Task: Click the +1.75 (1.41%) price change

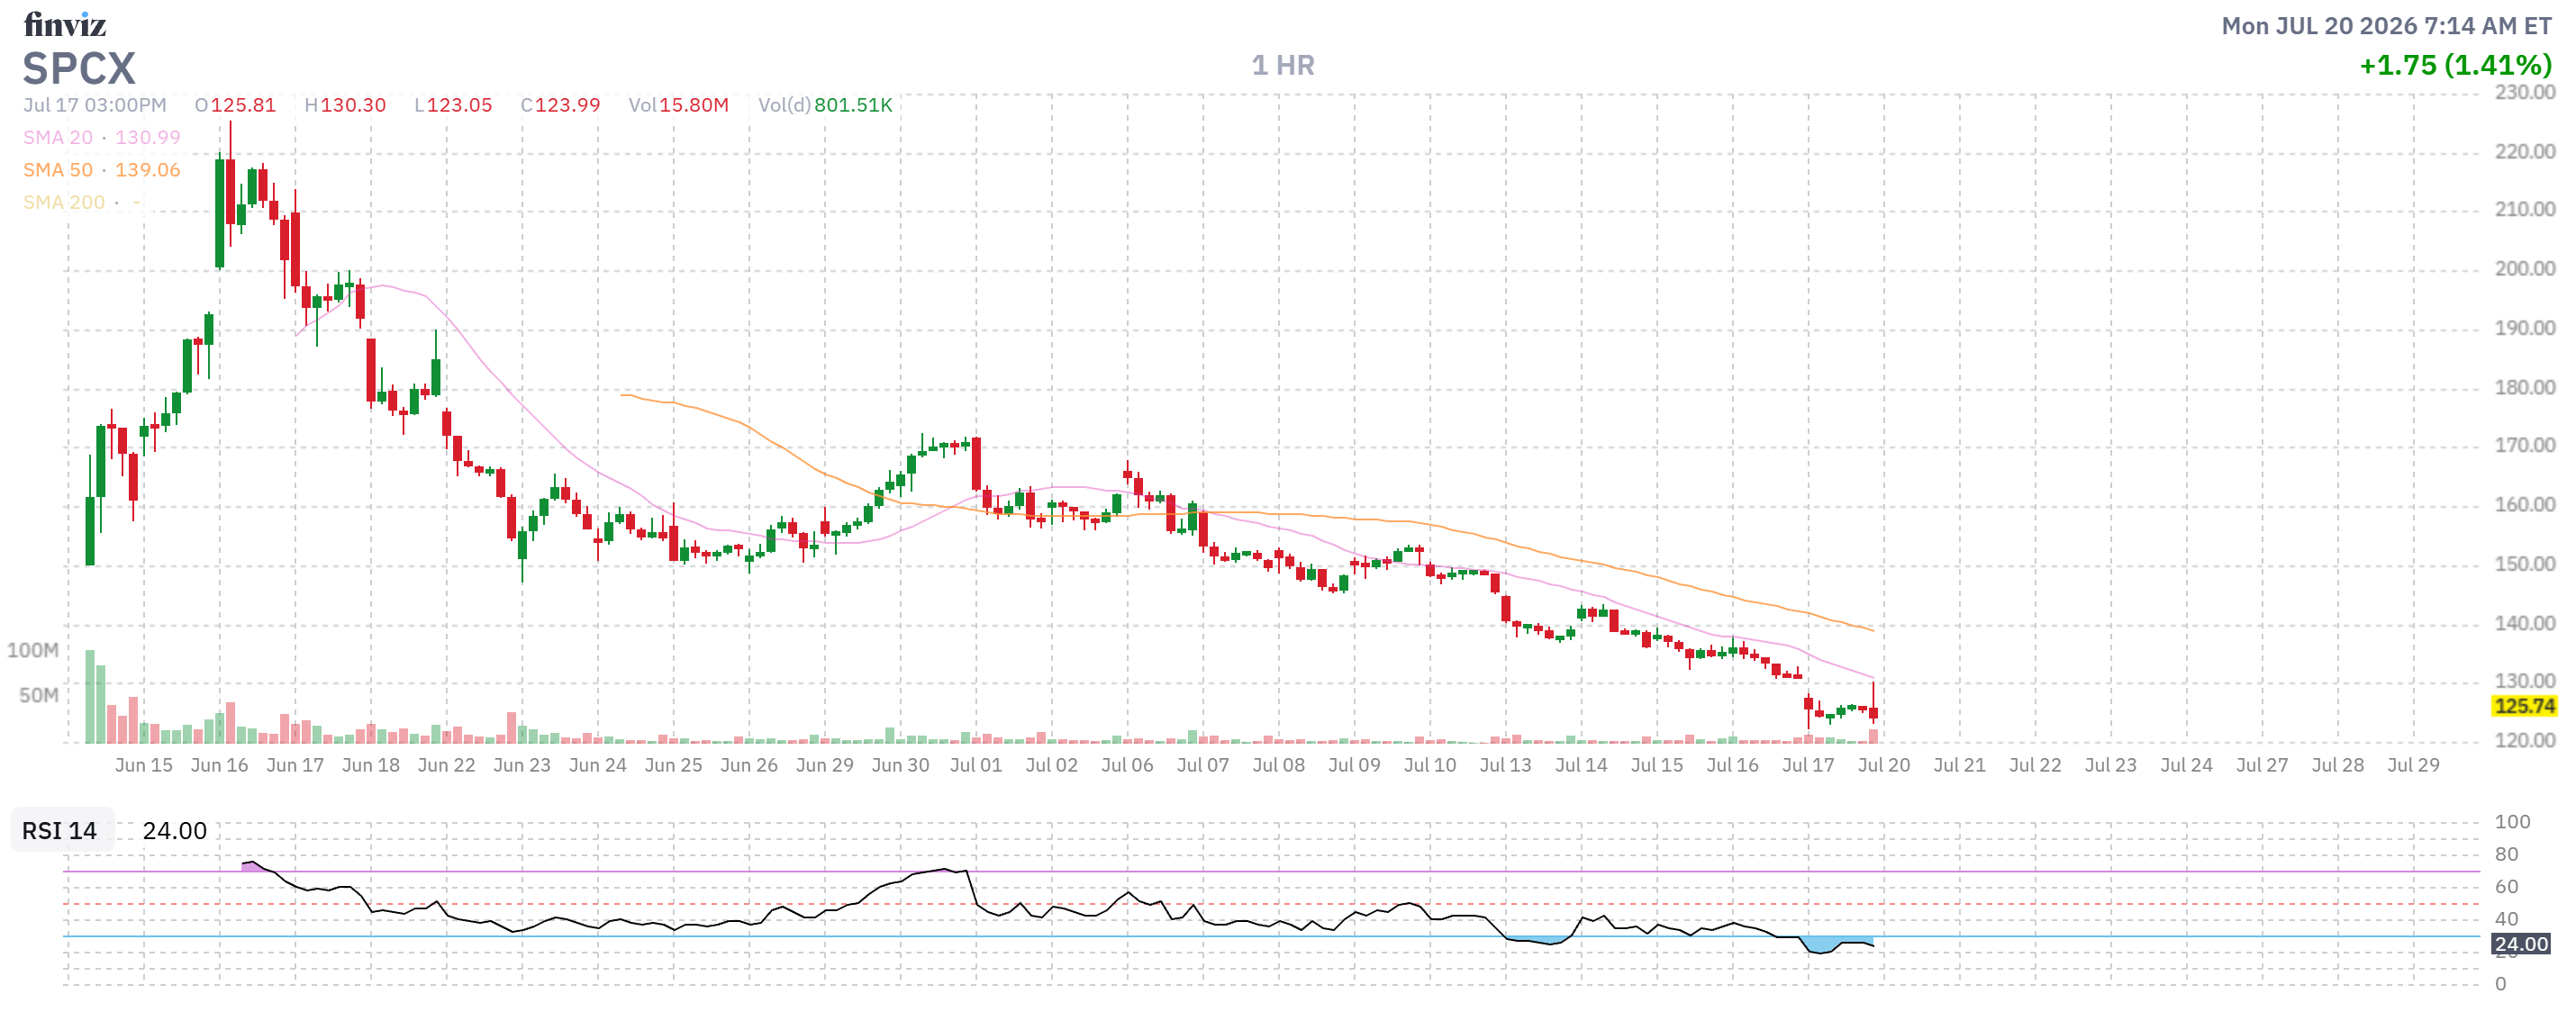Action: tap(2455, 66)
